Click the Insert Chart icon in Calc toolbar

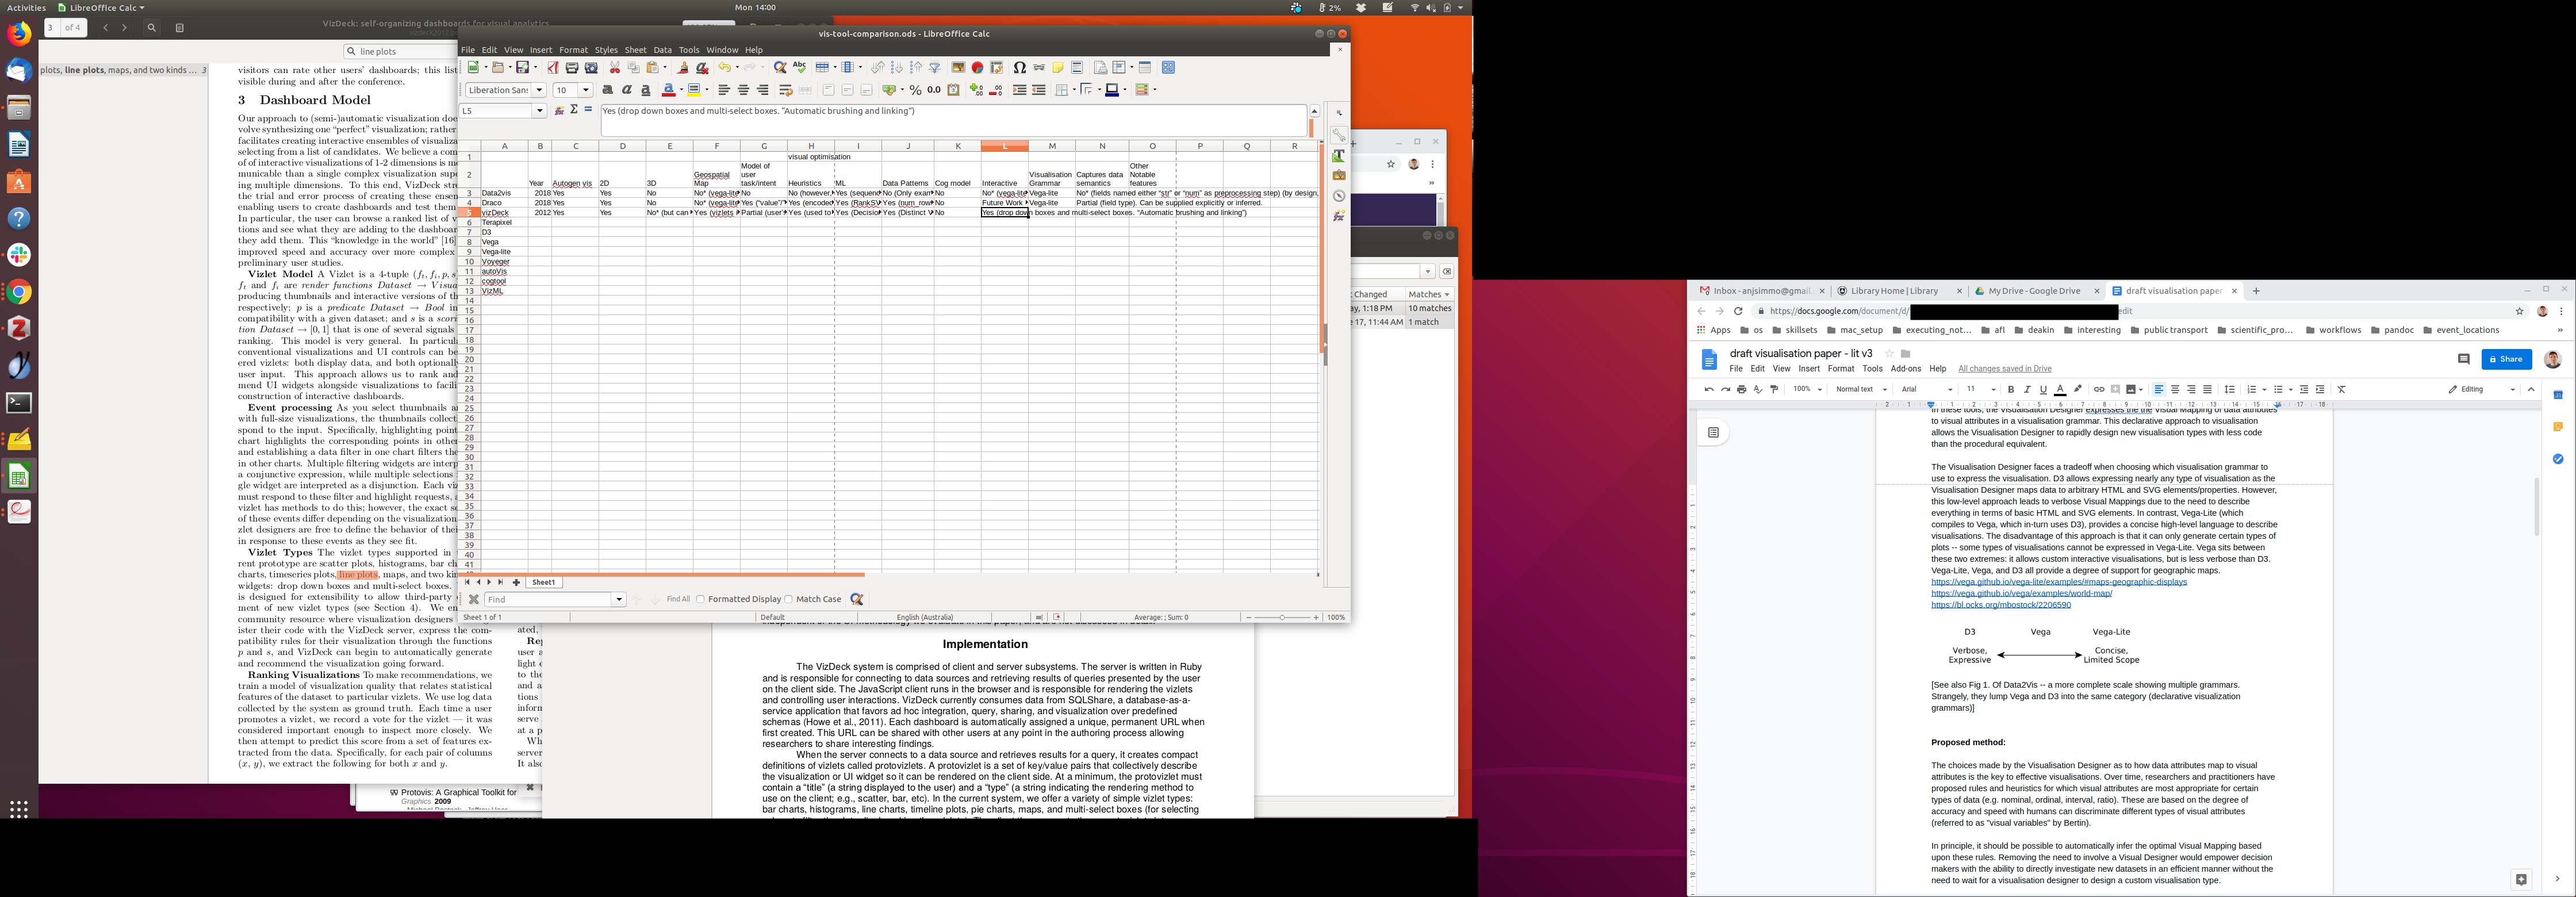(x=977, y=68)
